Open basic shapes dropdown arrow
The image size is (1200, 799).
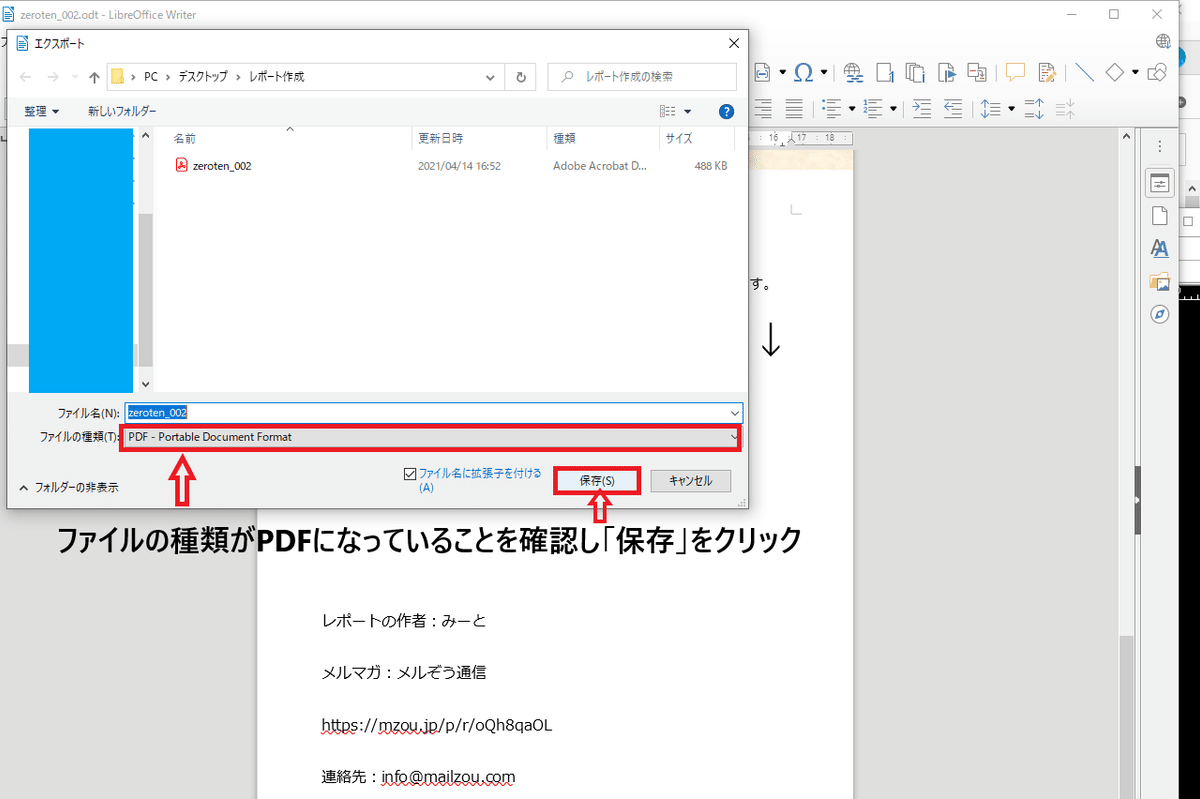(1135, 72)
